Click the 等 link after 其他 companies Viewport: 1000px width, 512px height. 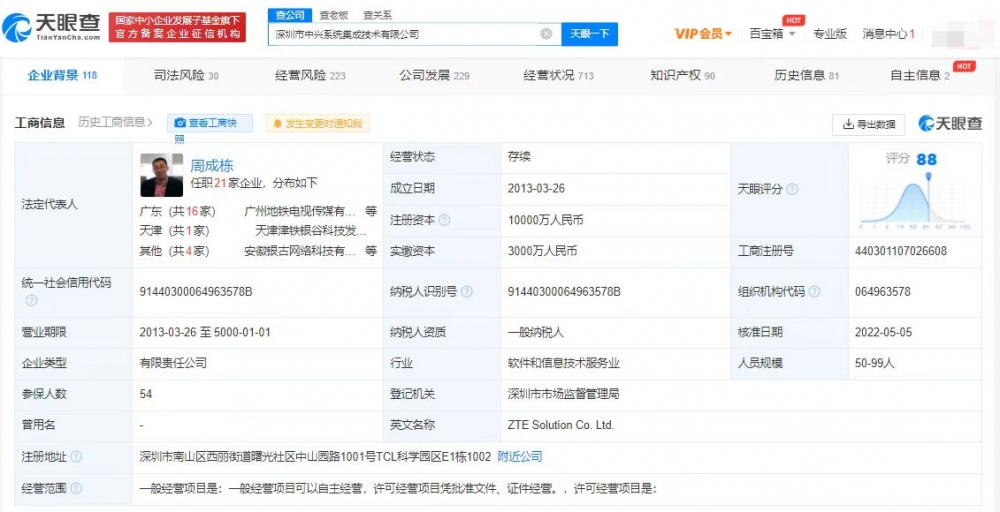coord(371,251)
